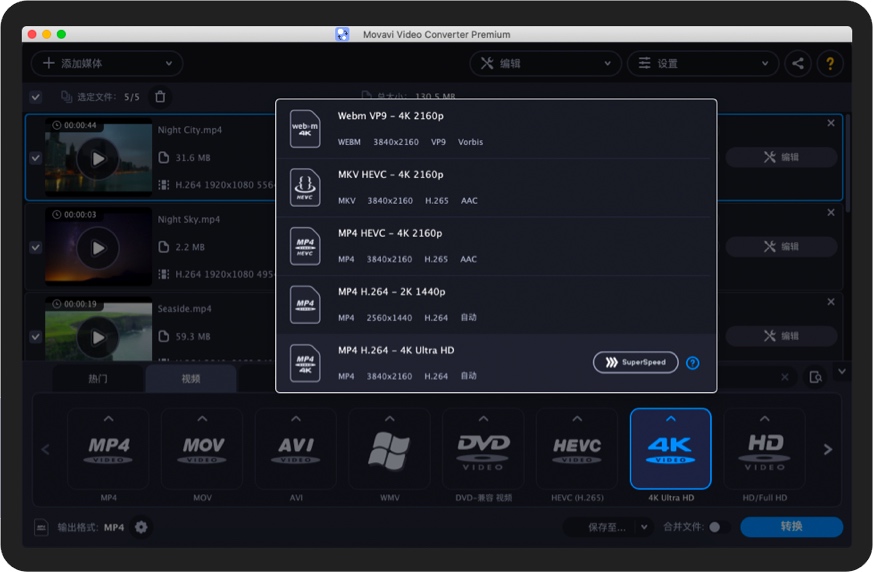This screenshot has width=873, height=572.
Task: Click 编辑 button for Seaside.mp4
Action: (781, 336)
